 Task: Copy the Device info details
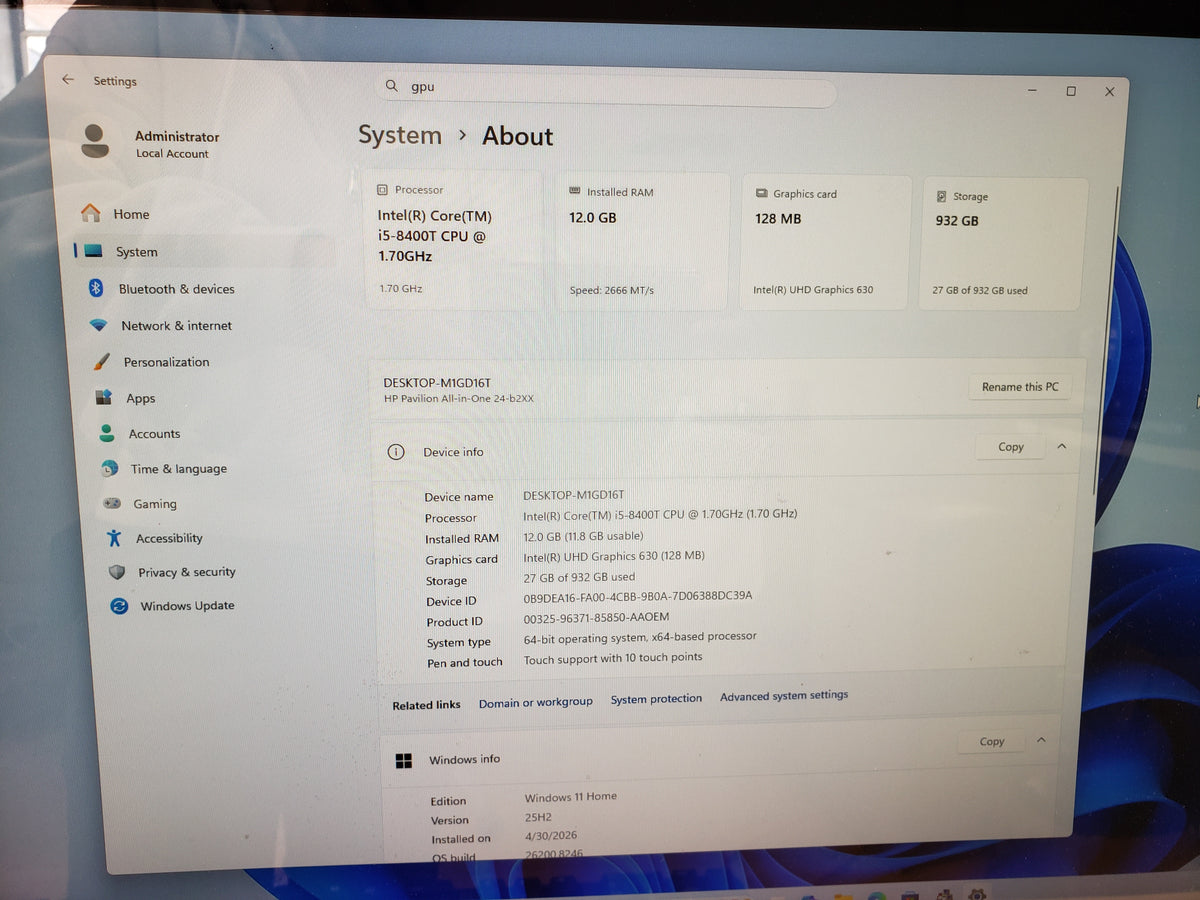click(x=1011, y=447)
